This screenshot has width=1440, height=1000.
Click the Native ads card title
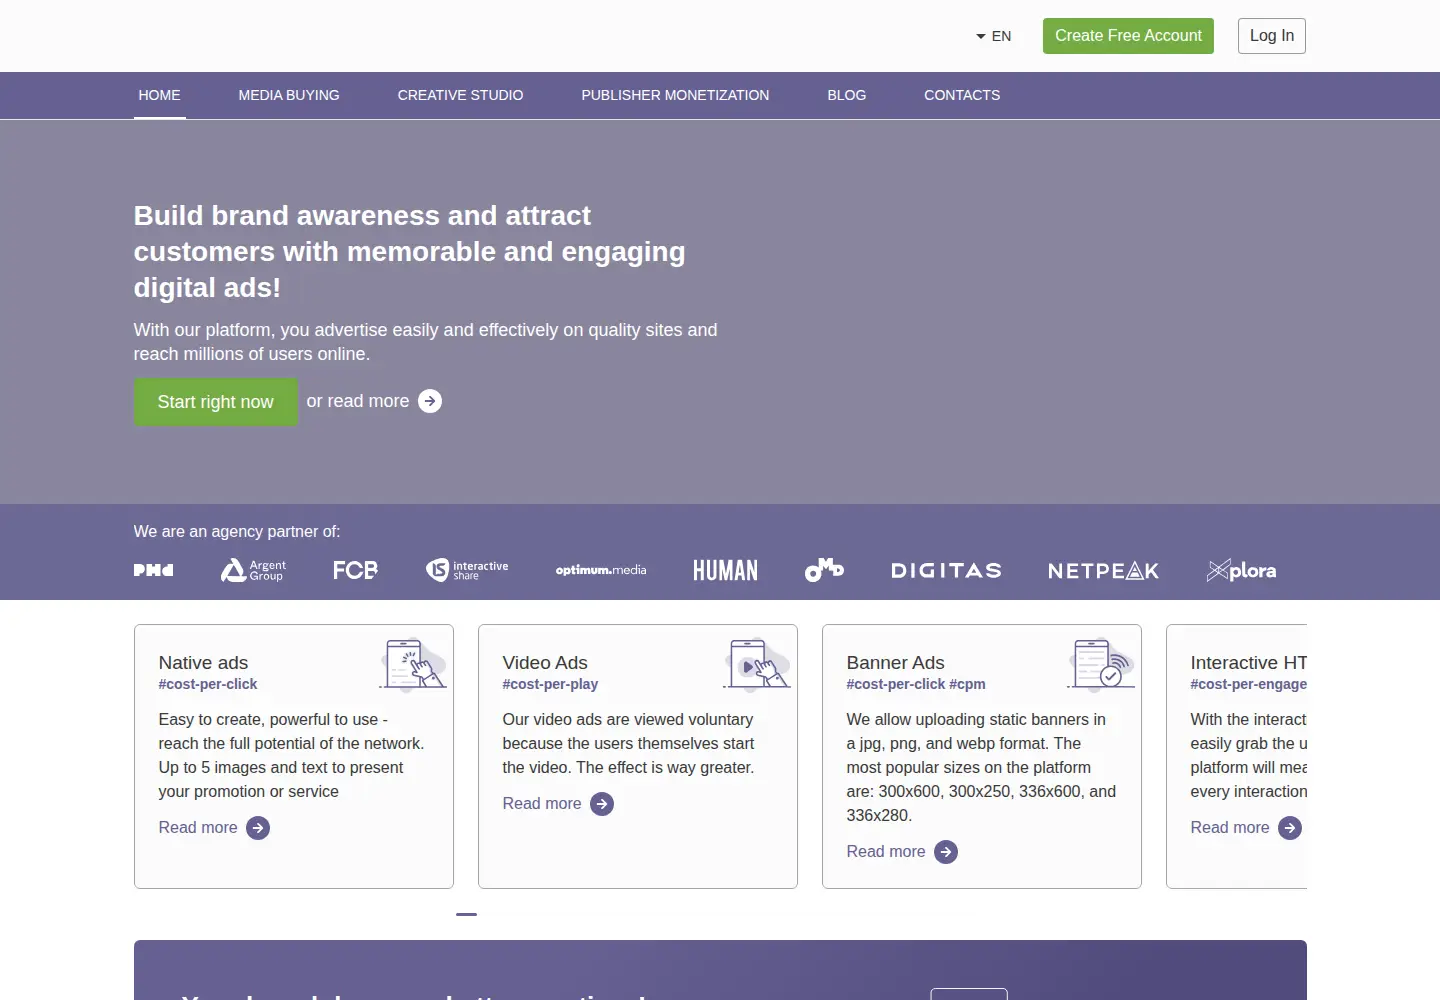[x=203, y=663]
